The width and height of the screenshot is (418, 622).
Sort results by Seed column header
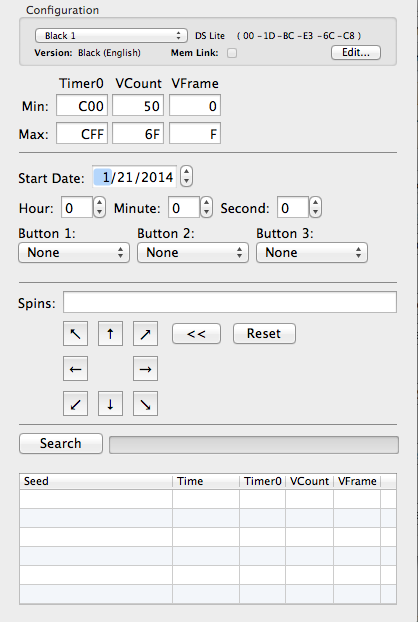click(x=96, y=481)
